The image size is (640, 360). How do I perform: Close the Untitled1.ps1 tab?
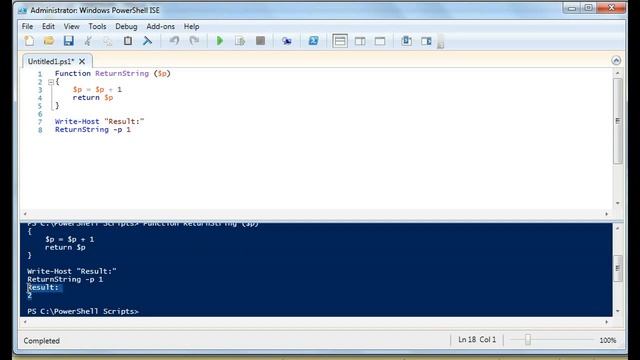coord(82,61)
